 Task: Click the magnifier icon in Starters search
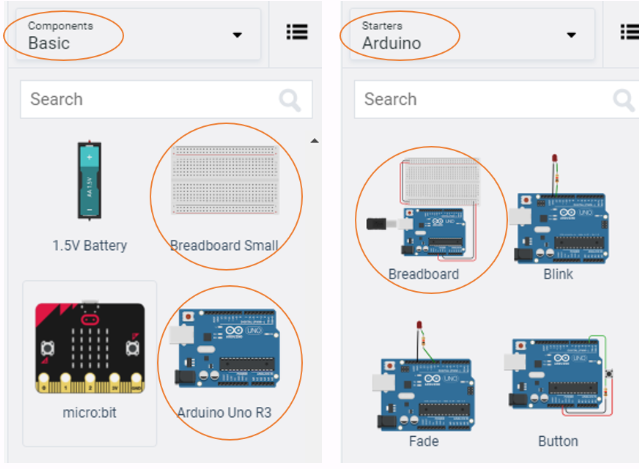coord(624,100)
